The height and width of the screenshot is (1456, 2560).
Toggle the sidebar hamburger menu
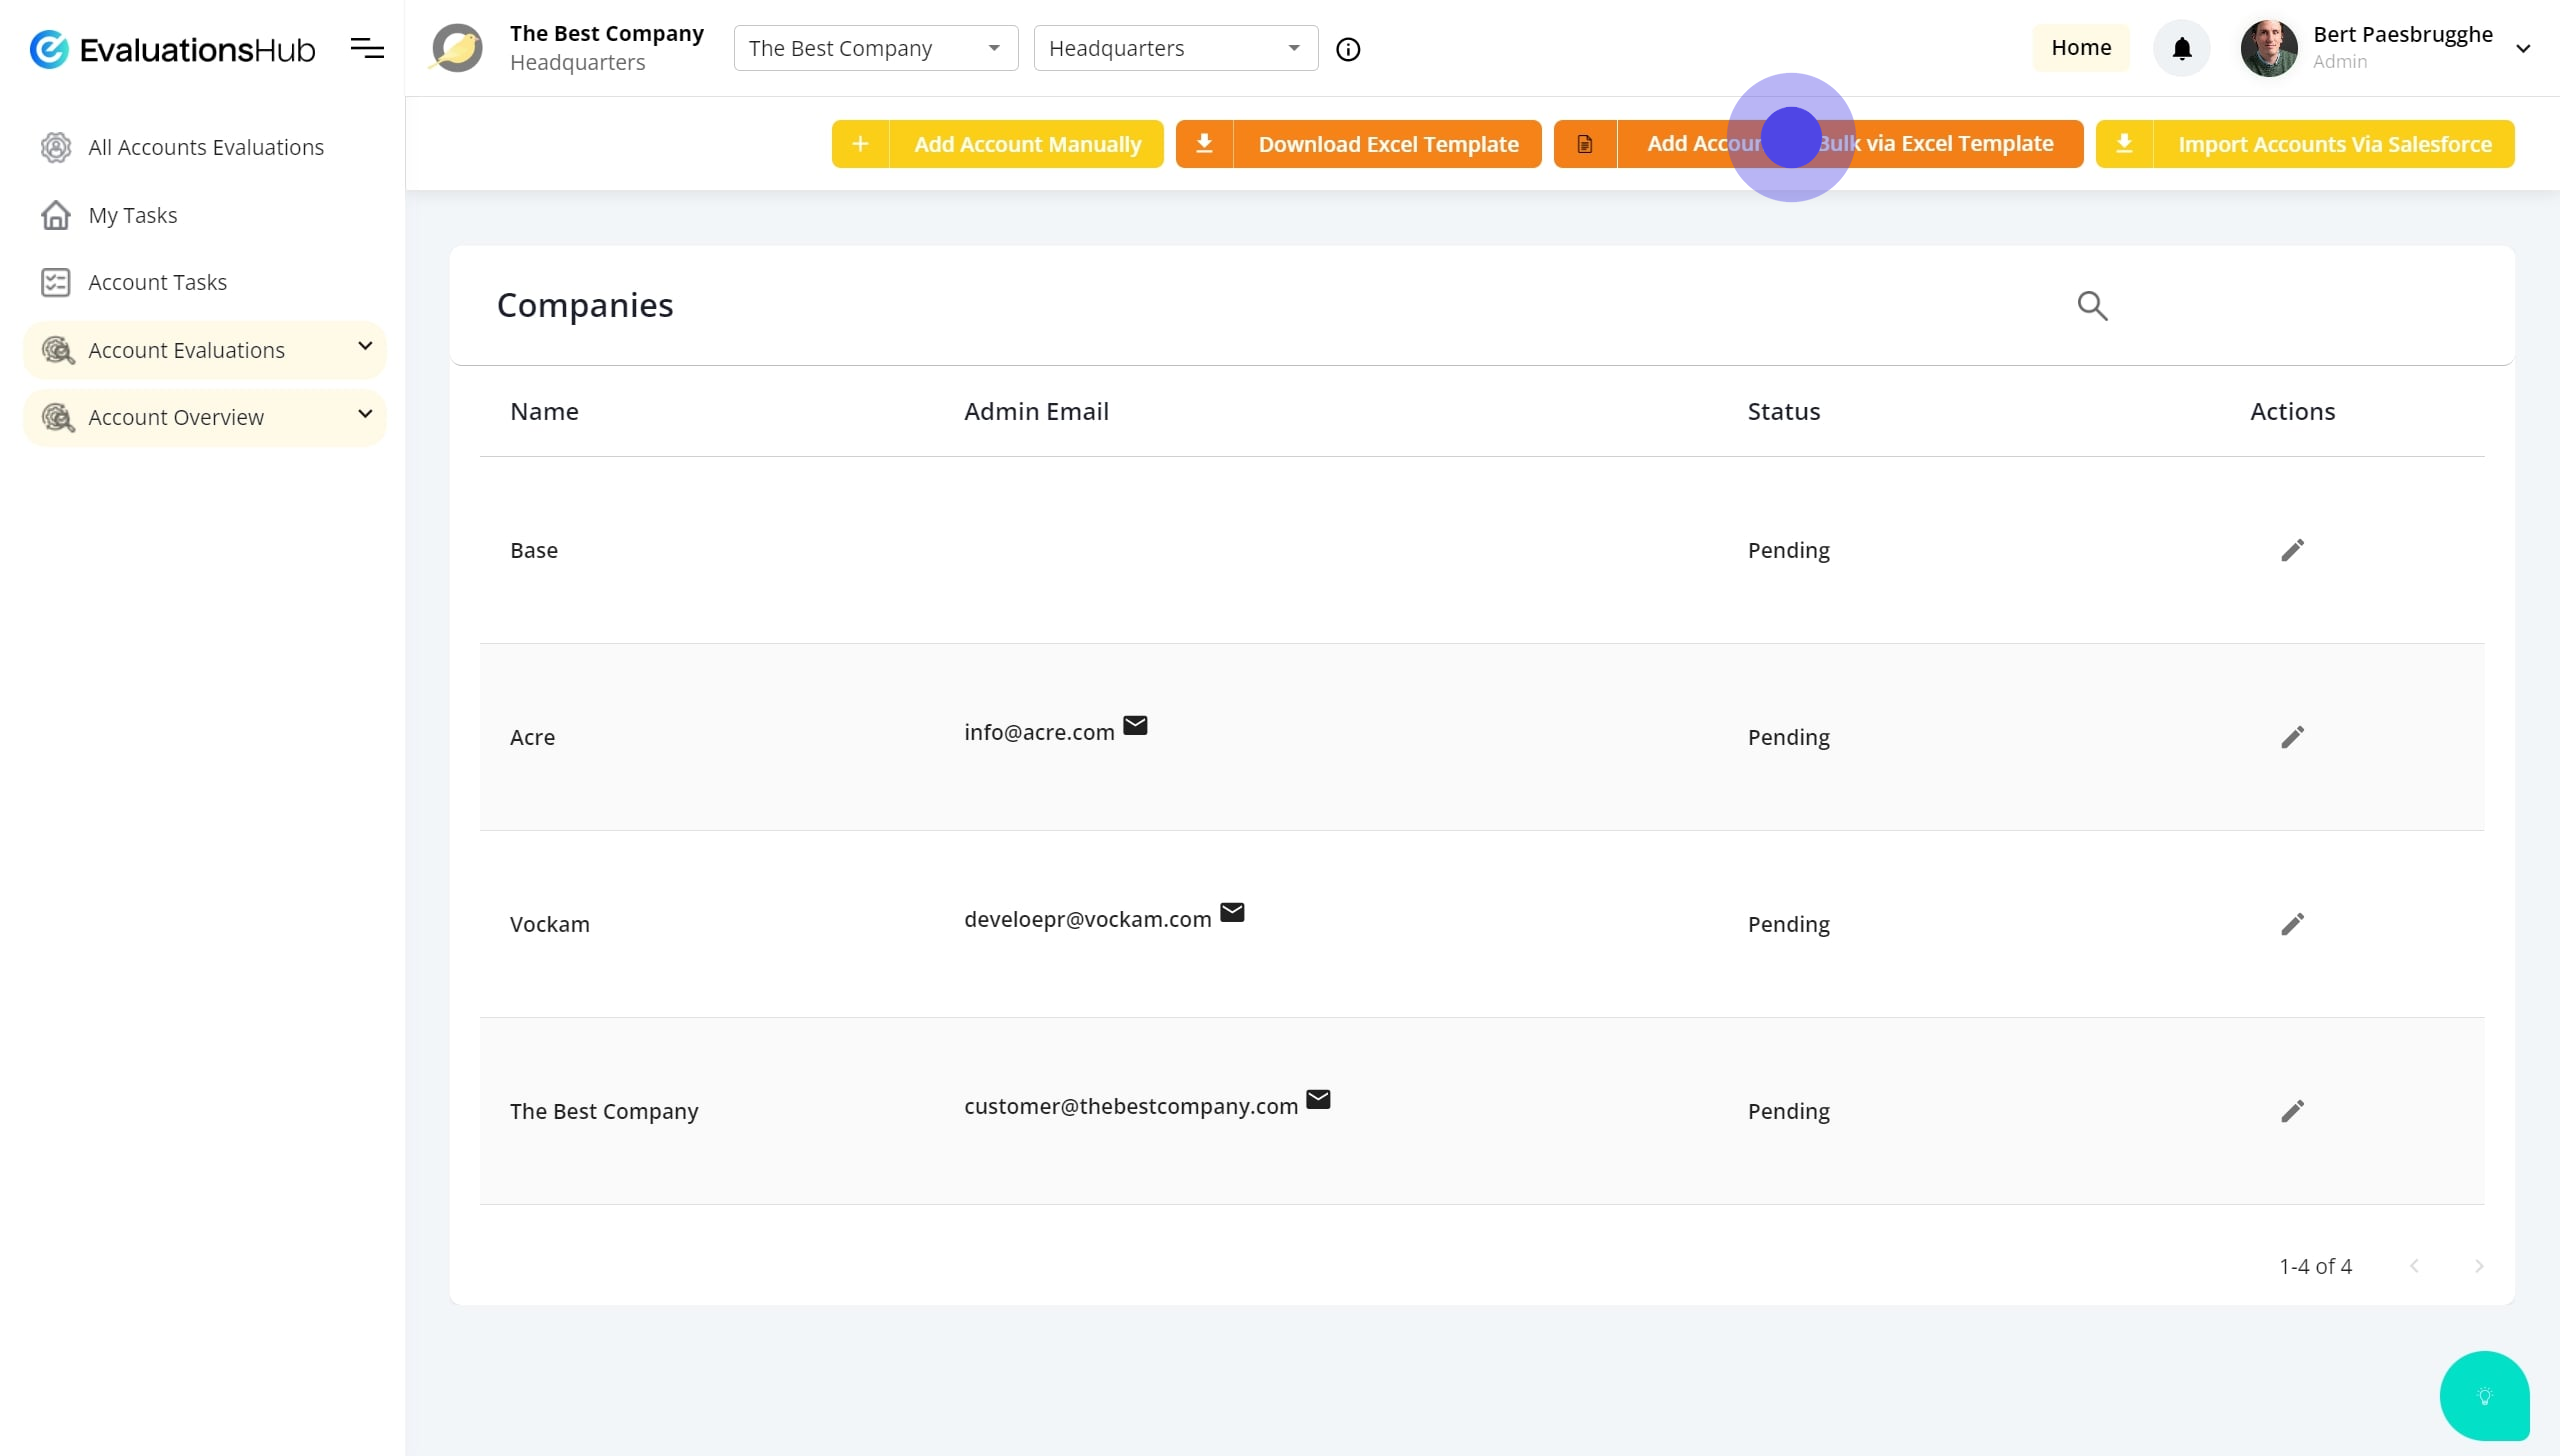click(x=367, y=48)
